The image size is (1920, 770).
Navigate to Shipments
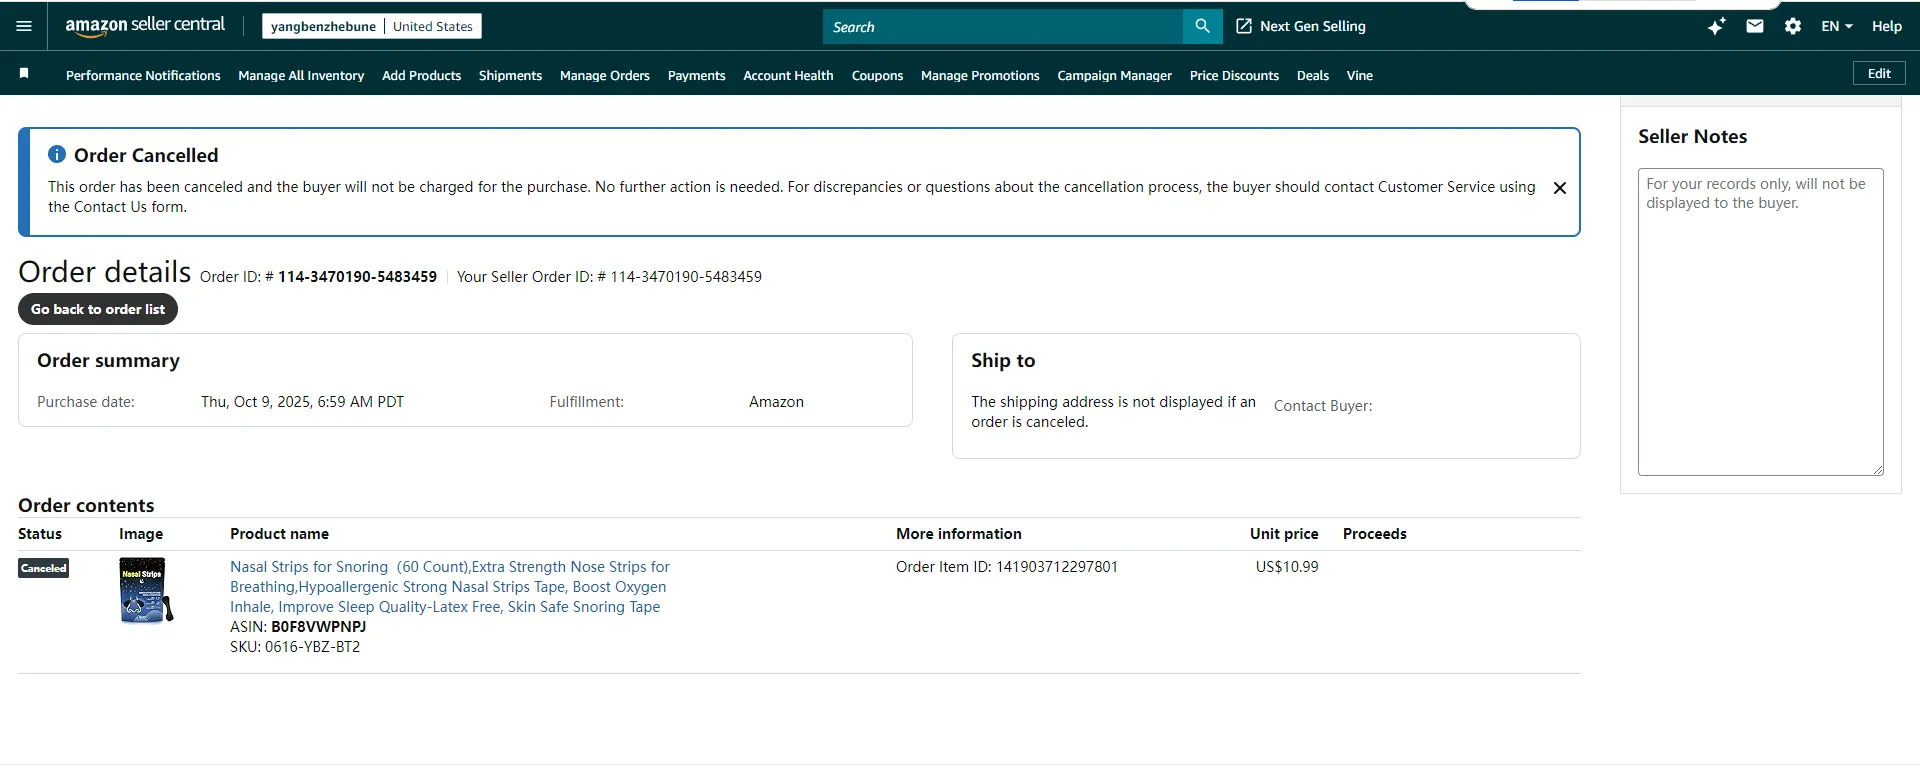[x=510, y=75]
